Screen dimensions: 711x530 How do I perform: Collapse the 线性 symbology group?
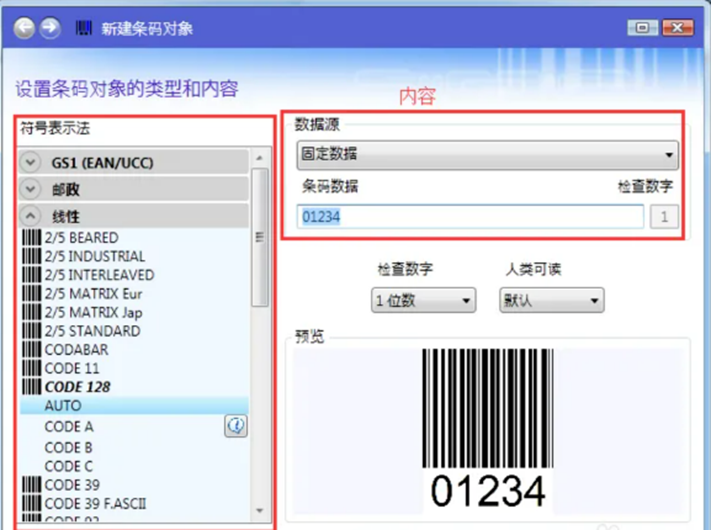coord(133,216)
